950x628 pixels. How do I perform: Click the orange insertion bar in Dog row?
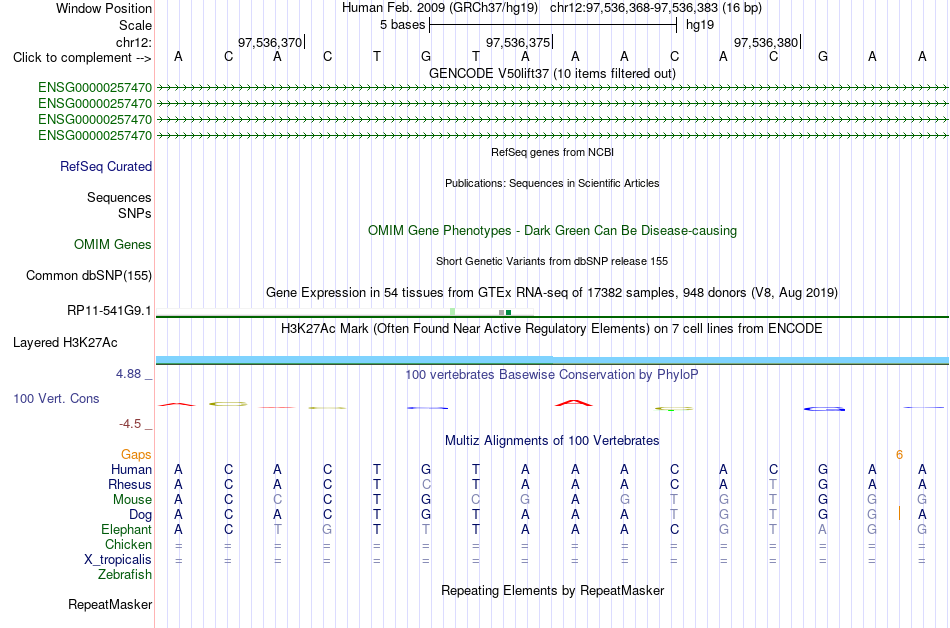pyautogui.click(x=899, y=514)
